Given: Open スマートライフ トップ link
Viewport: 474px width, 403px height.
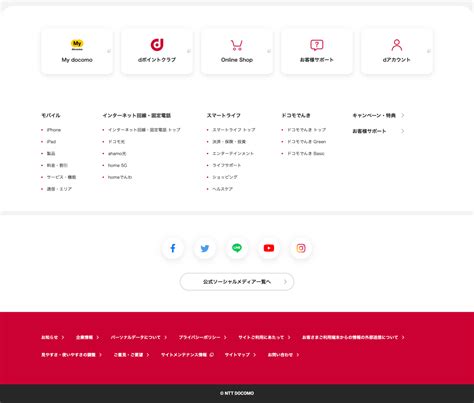Looking at the screenshot, I should (234, 130).
